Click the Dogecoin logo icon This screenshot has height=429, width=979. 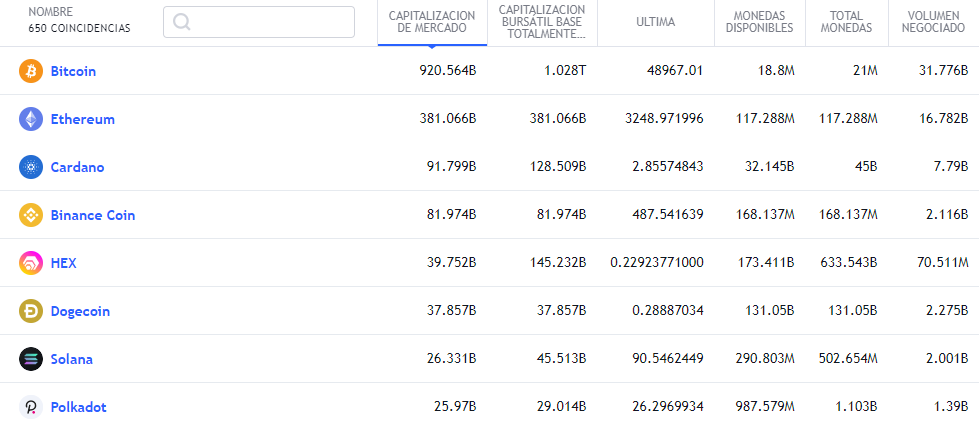point(31,311)
